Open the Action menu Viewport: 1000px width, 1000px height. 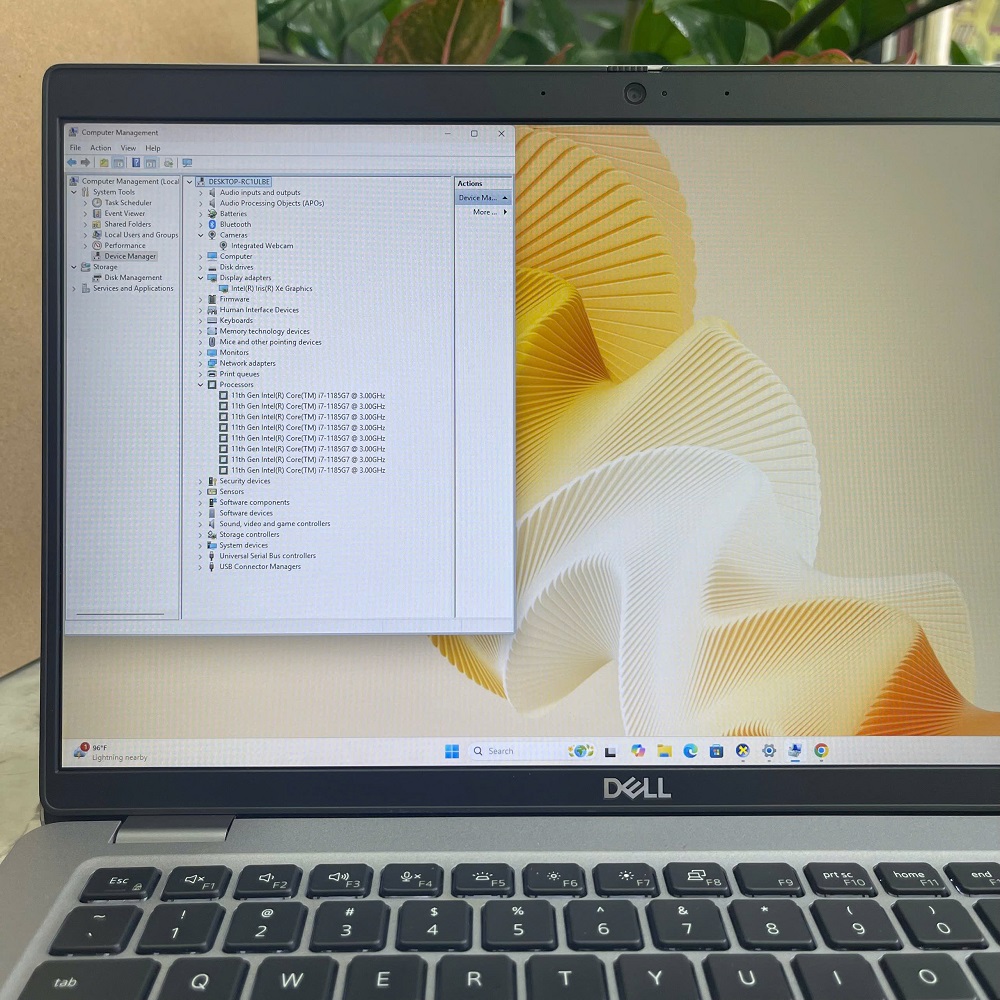point(101,148)
